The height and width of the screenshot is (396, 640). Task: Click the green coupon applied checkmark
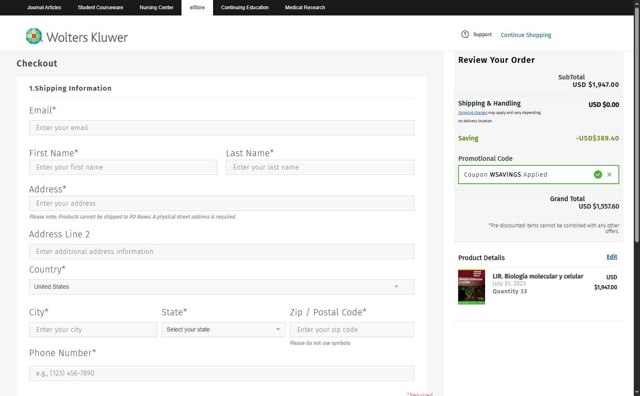598,175
